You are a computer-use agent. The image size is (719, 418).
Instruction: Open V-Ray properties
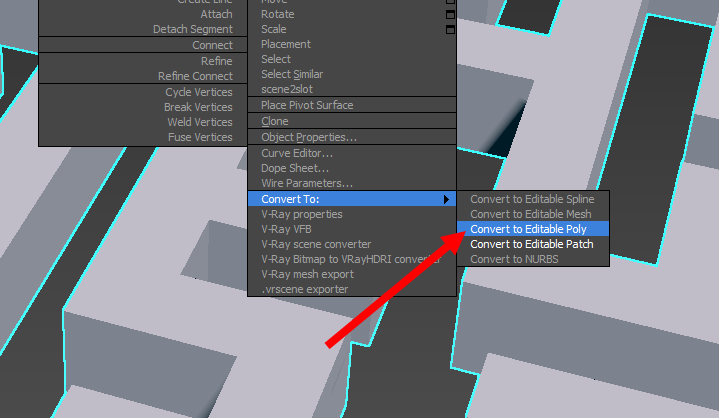click(352, 214)
